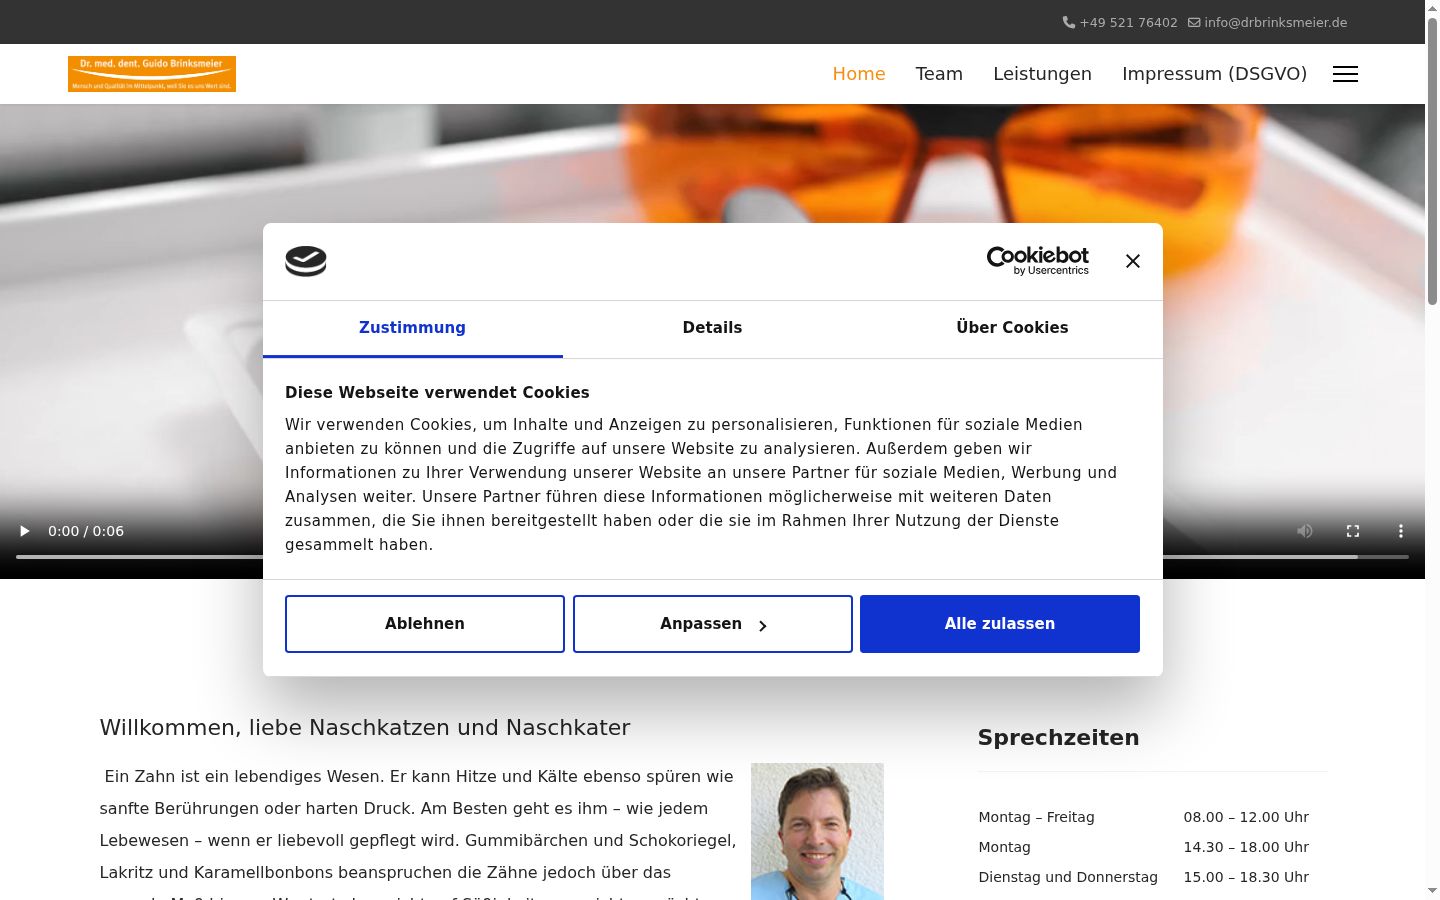Open the hamburger menu icon
Image resolution: width=1440 pixels, height=900 pixels.
click(1345, 74)
